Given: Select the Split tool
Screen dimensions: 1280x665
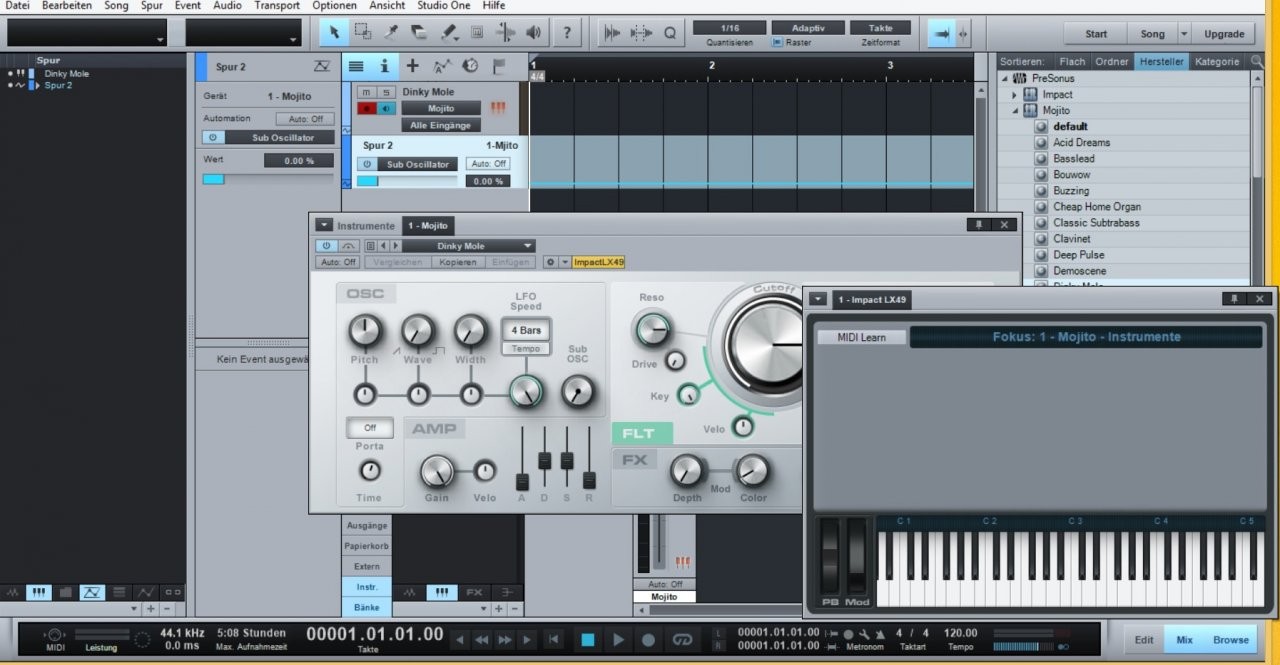Looking at the screenshot, I should (391, 33).
